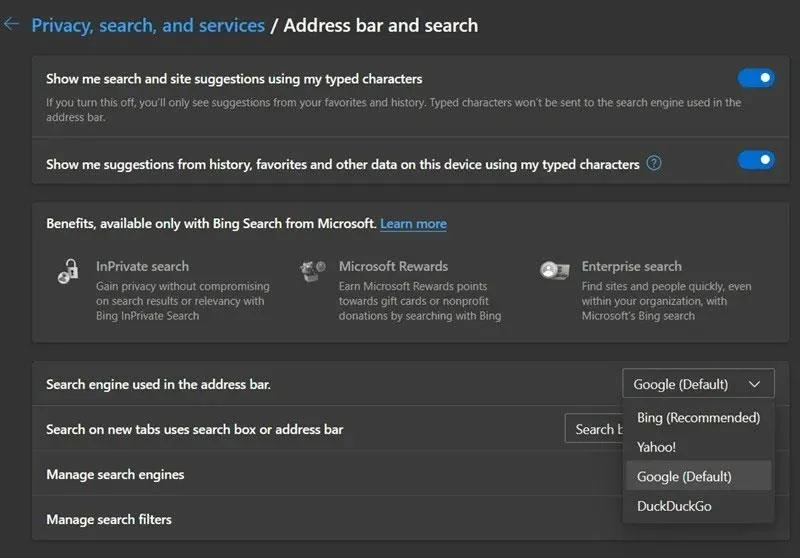Toggle search and site suggestions switch
Image resolution: width=800 pixels, height=558 pixels.
(756, 78)
